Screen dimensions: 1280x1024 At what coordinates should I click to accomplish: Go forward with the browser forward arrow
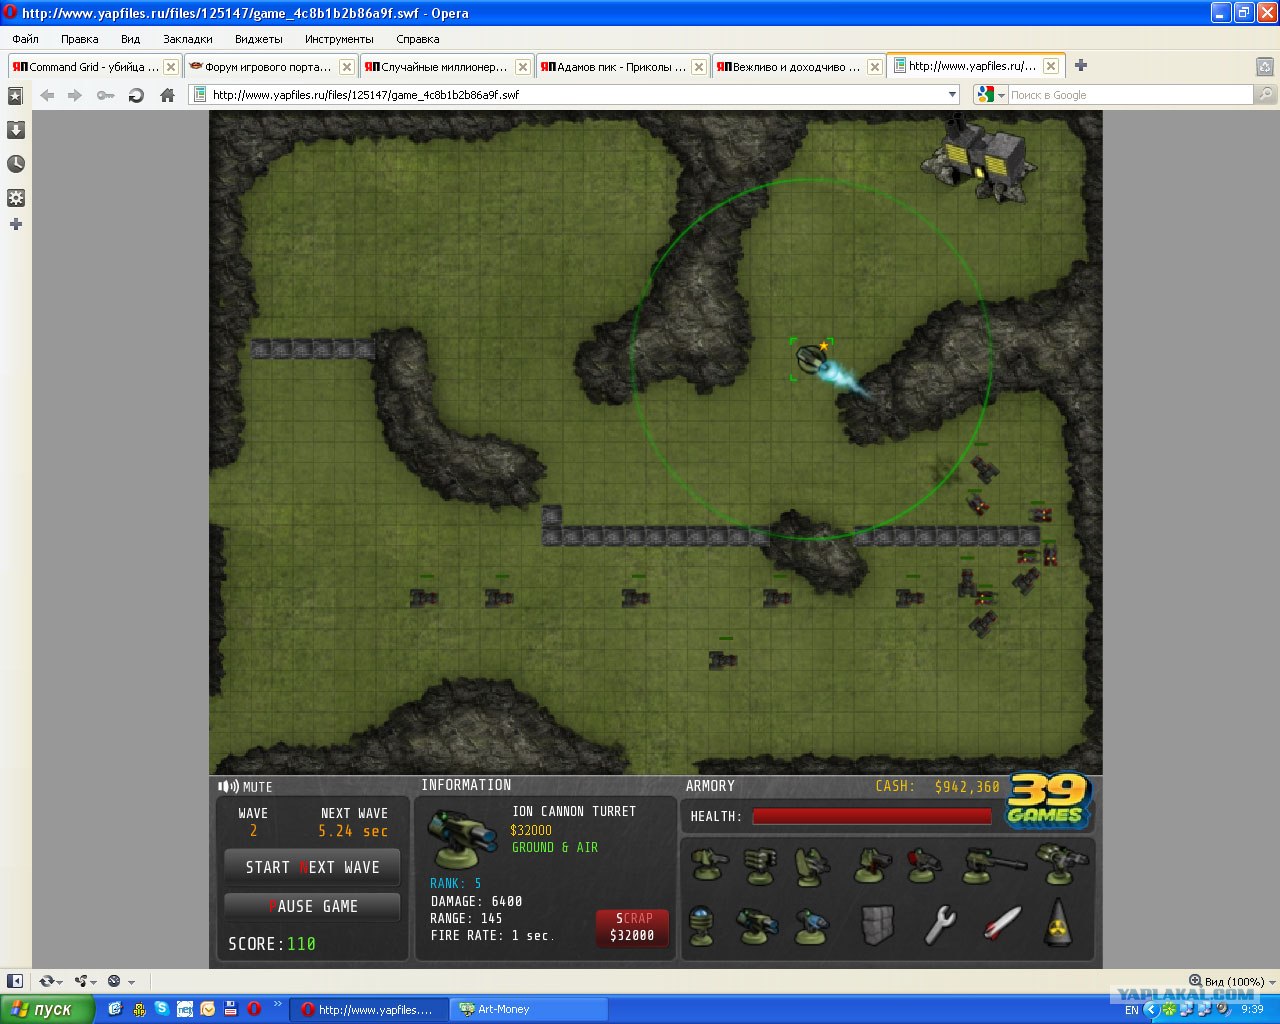75,95
